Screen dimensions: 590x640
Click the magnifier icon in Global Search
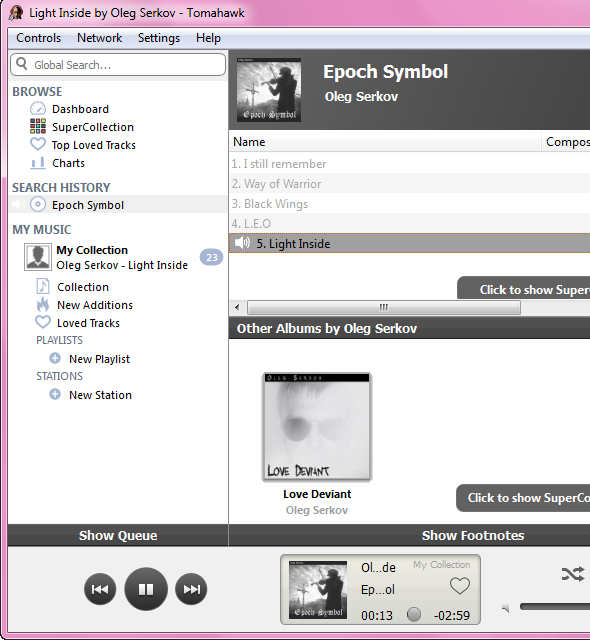22,64
